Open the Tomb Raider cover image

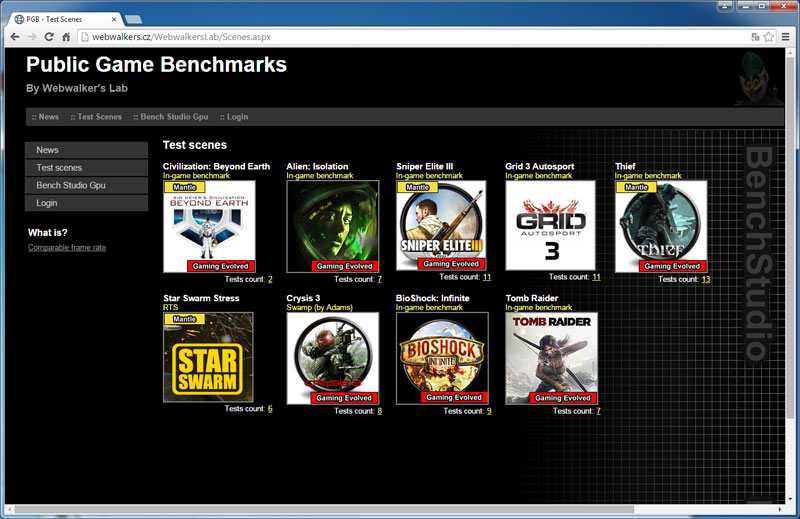[x=552, y=358]
